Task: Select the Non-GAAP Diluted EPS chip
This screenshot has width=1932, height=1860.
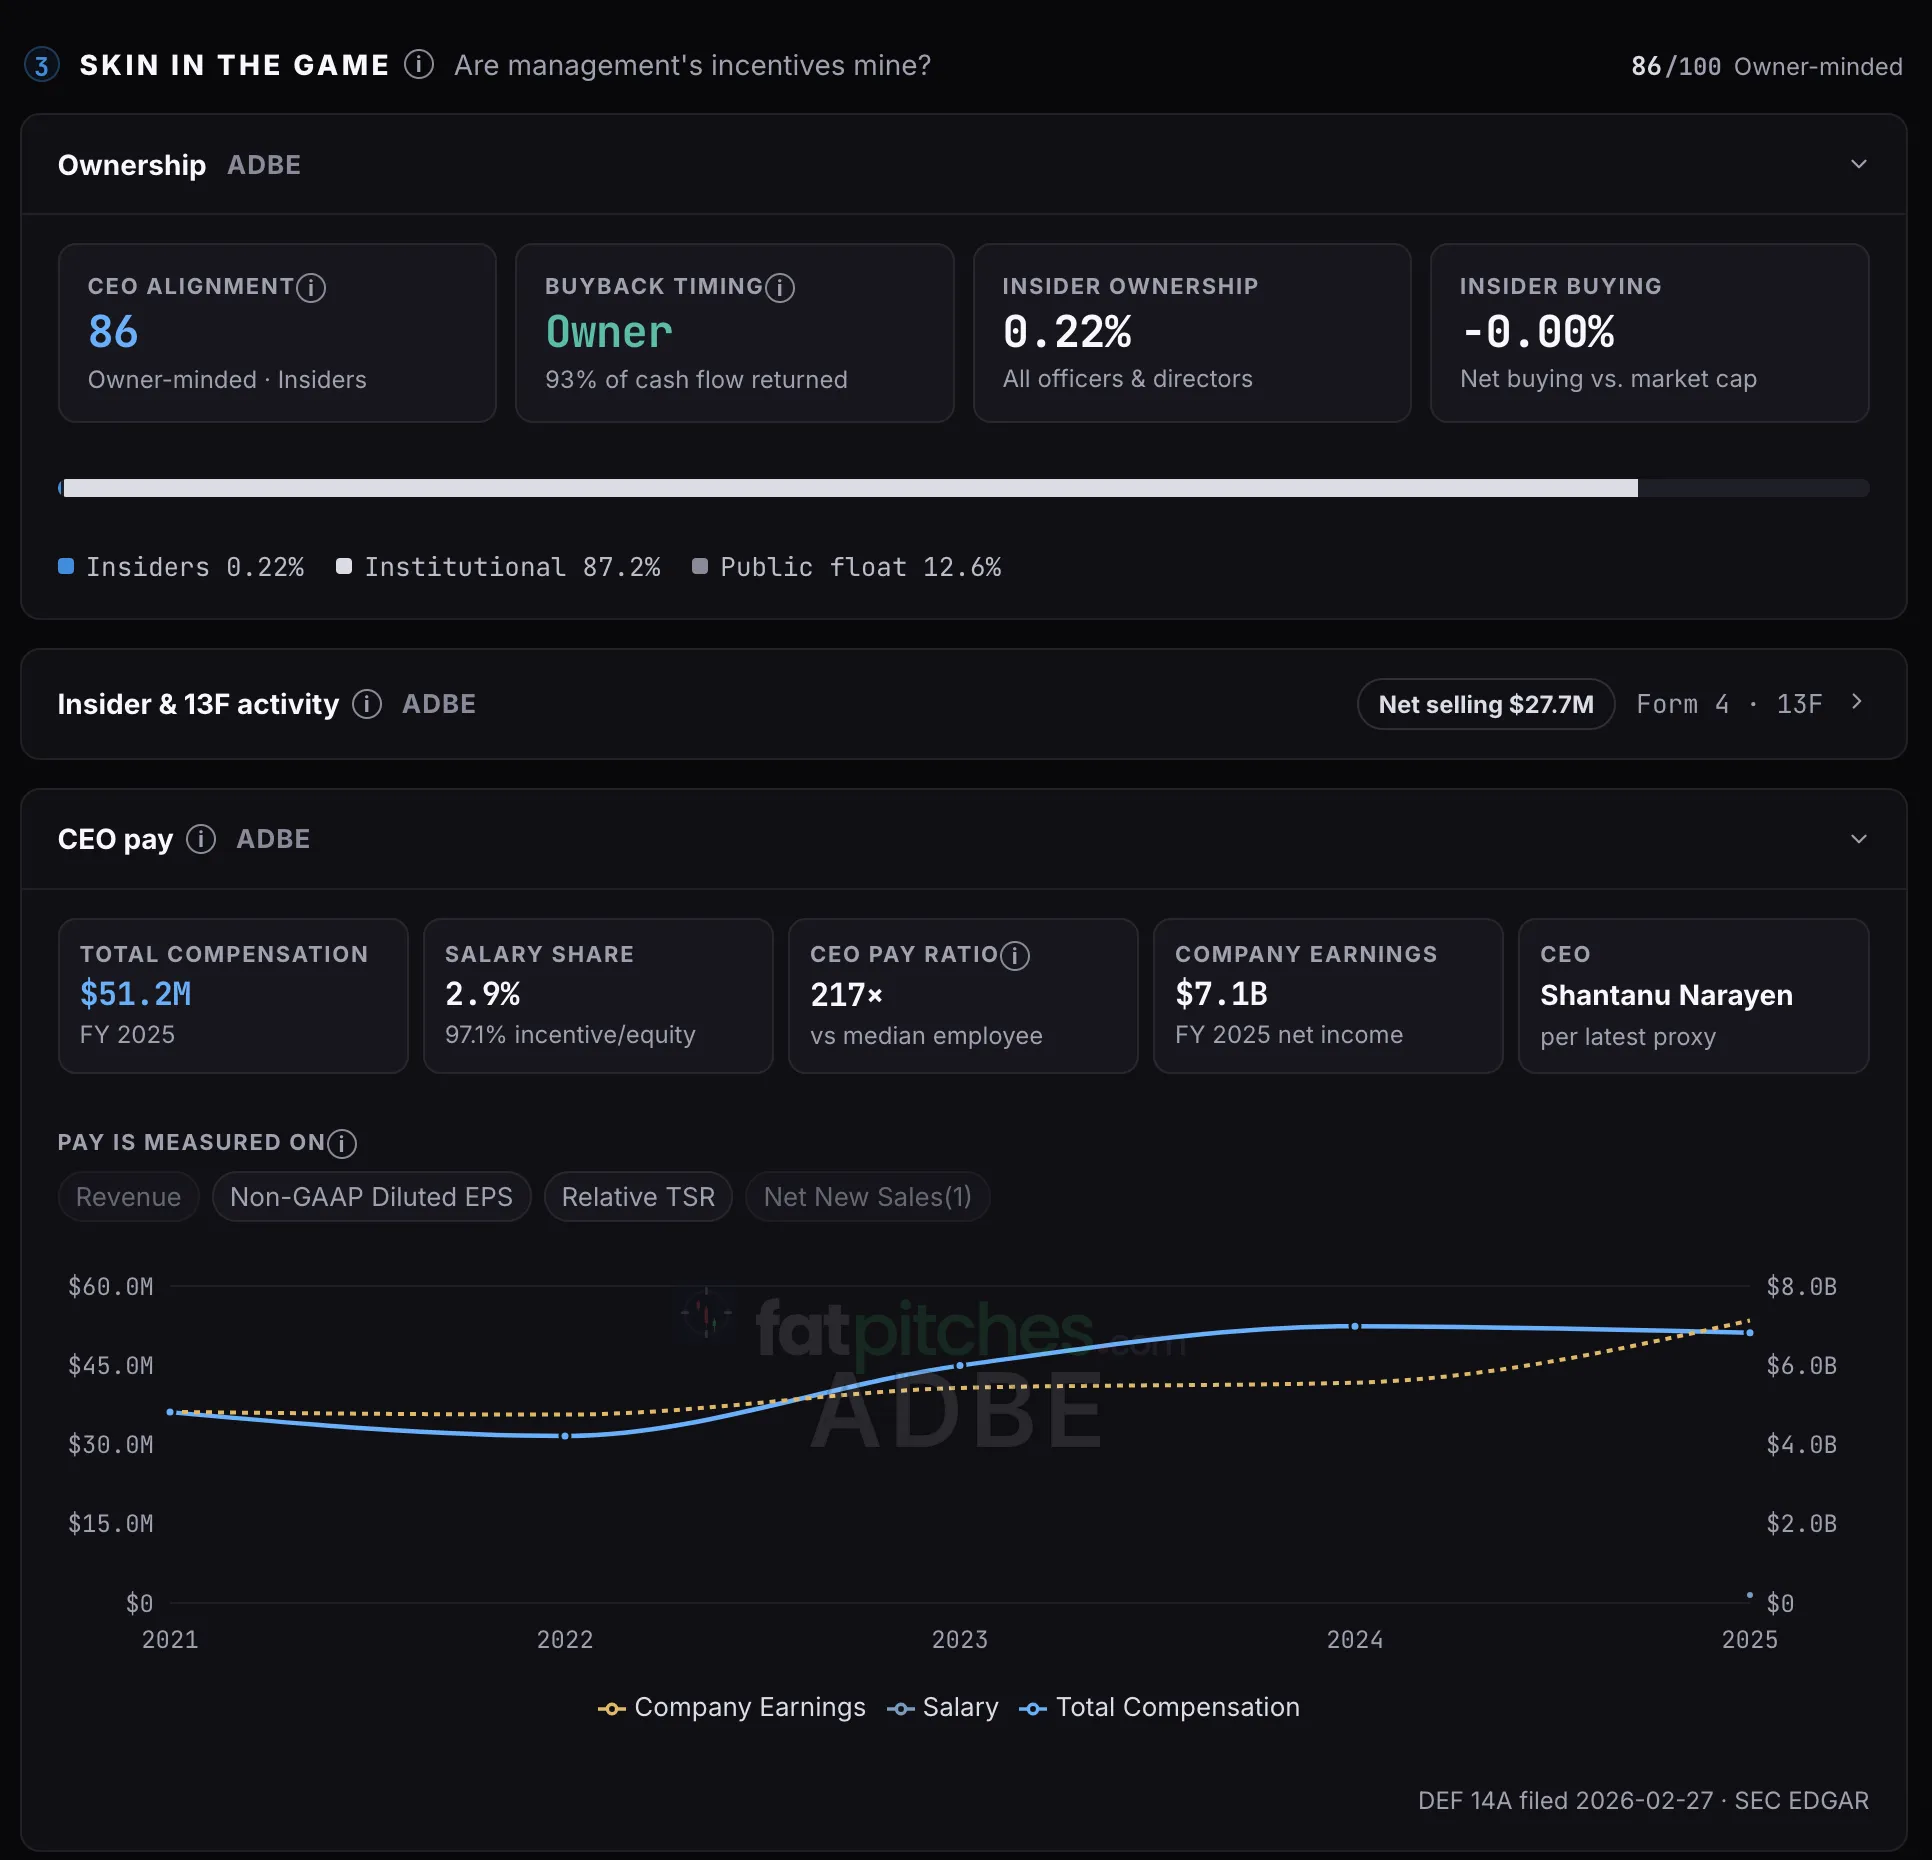Action: (x=371, y=1197)
